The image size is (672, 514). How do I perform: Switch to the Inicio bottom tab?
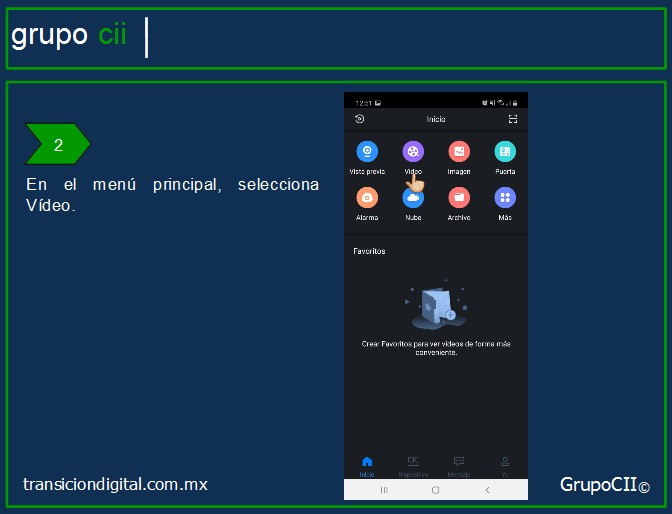(367, 465)
